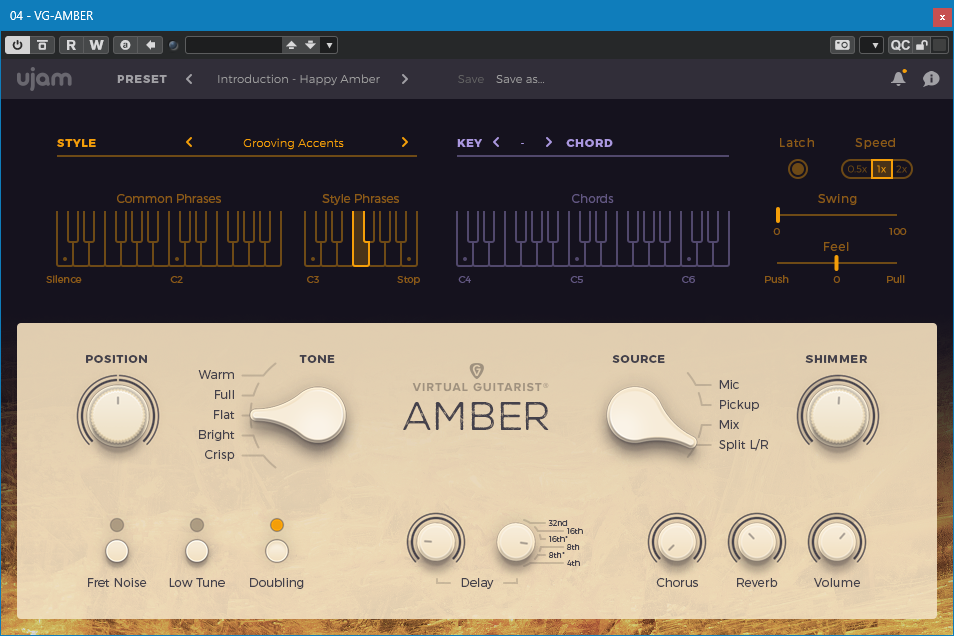Click the Swing slider track
Viewport: 954px width, 636px height.
(836, 214)
